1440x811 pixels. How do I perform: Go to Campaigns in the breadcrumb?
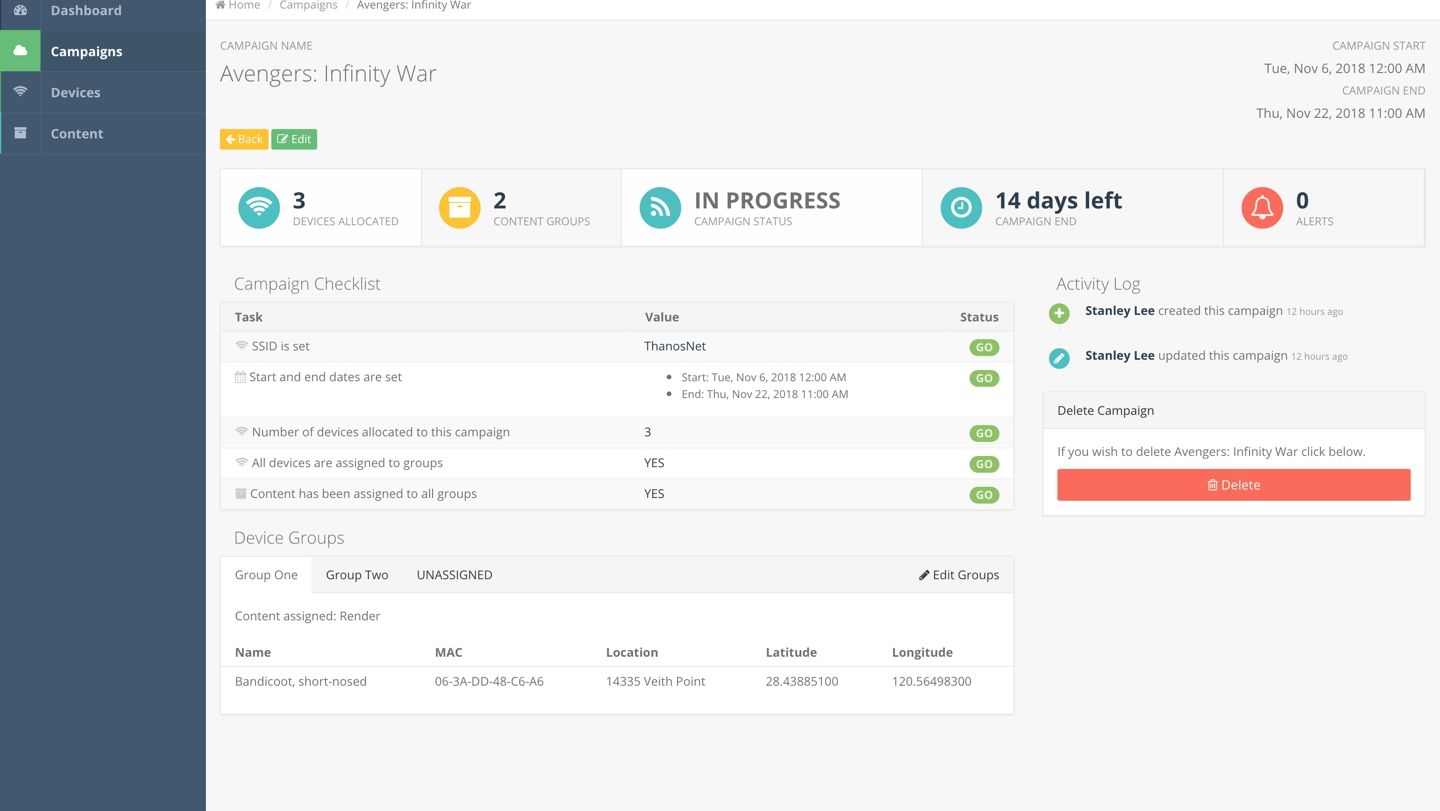pyautogui.click(x=308, y=6)
